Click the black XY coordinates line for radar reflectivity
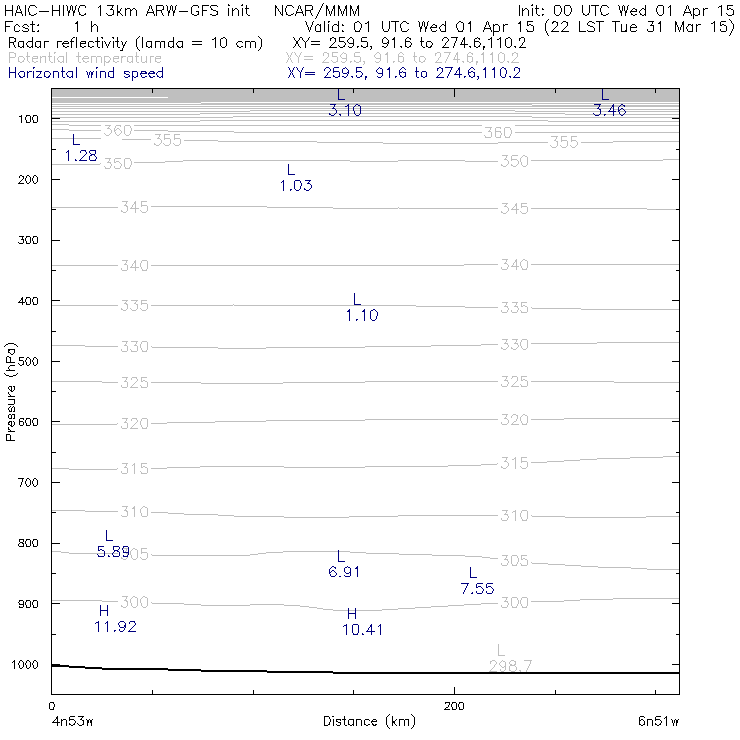740x740 pixels. click(x=409, y=43)
